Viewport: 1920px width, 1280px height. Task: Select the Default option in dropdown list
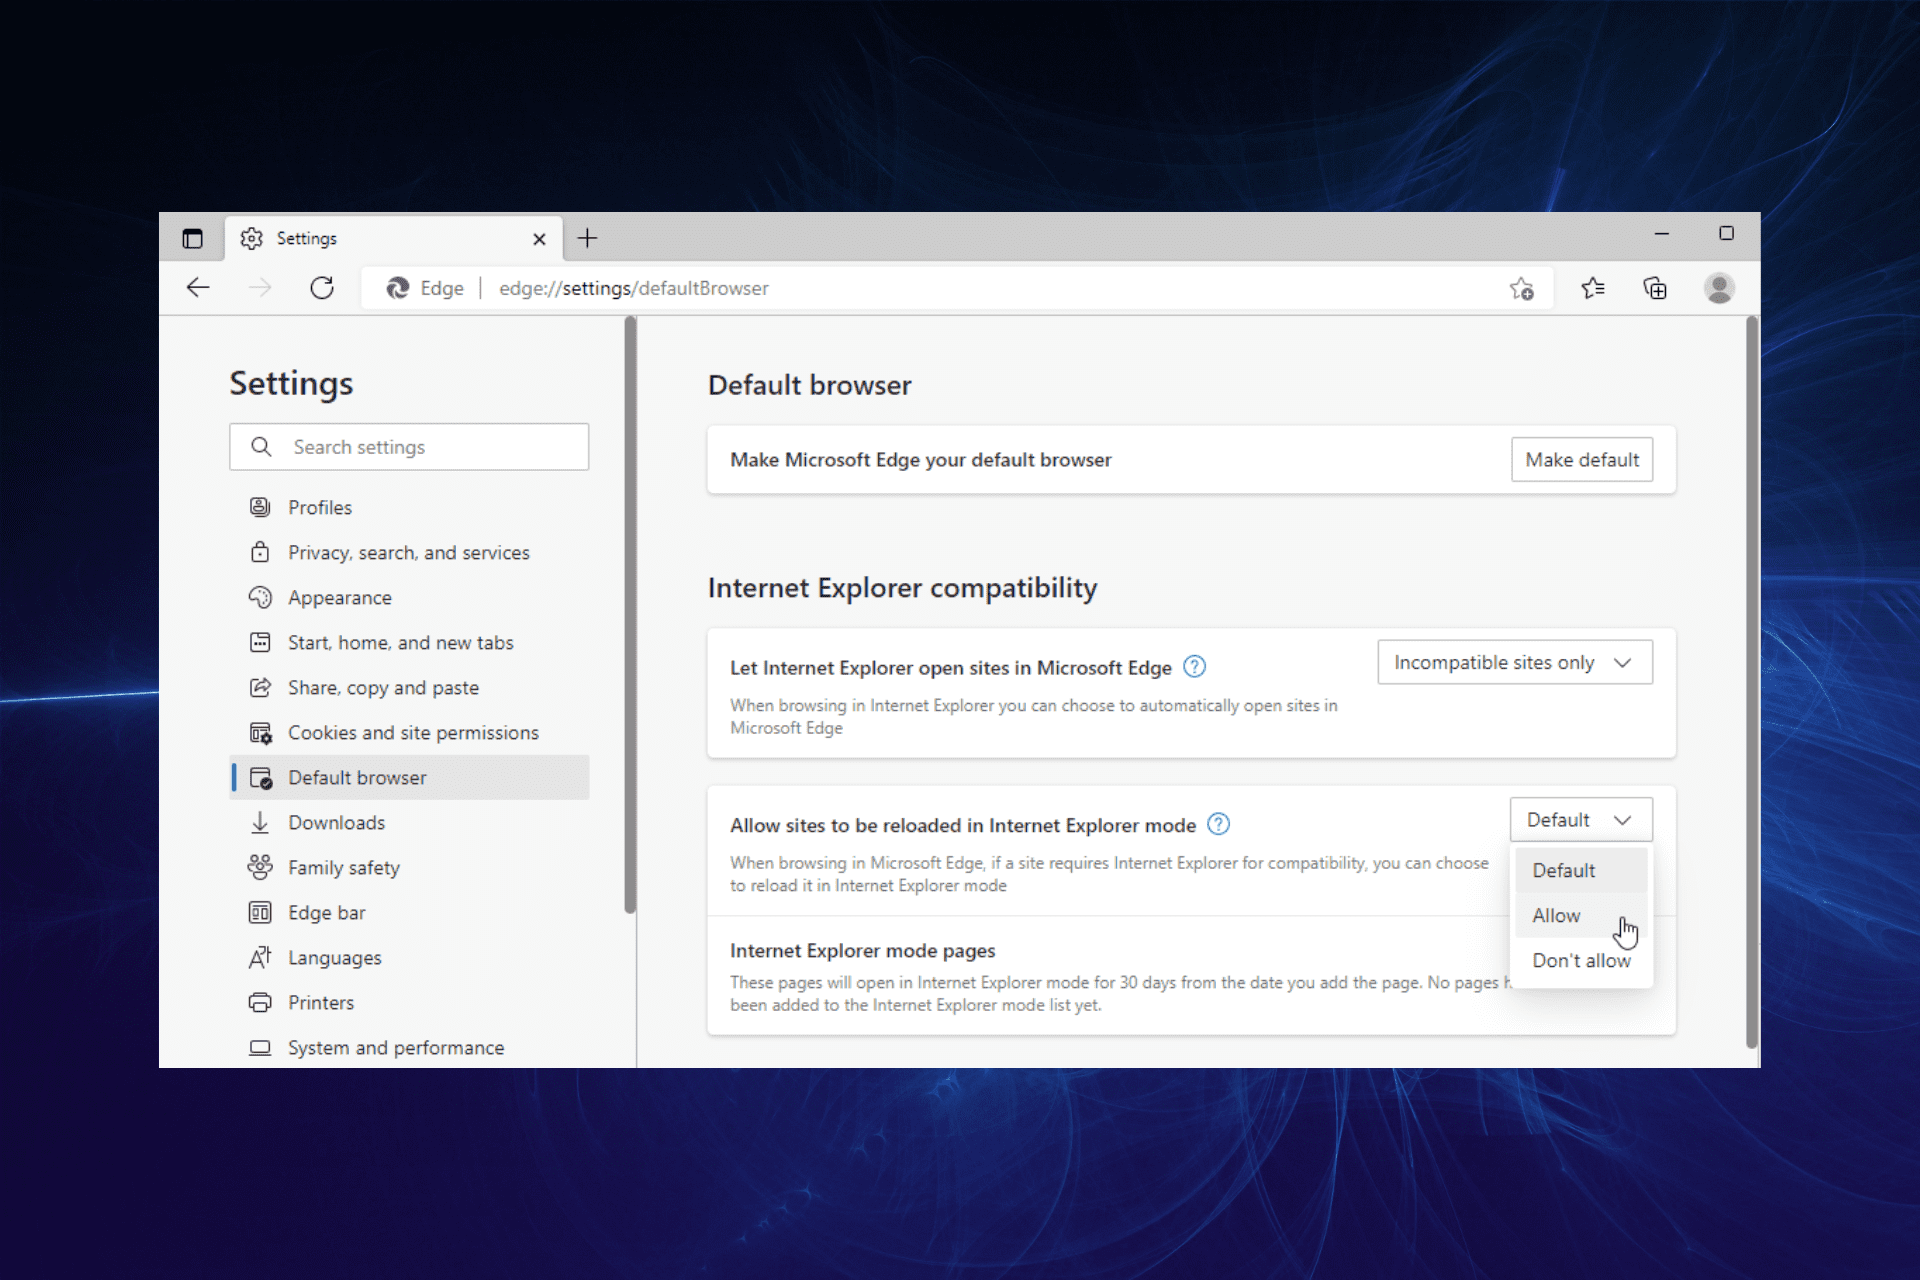pyautogui.click(x=1564, y=871)
